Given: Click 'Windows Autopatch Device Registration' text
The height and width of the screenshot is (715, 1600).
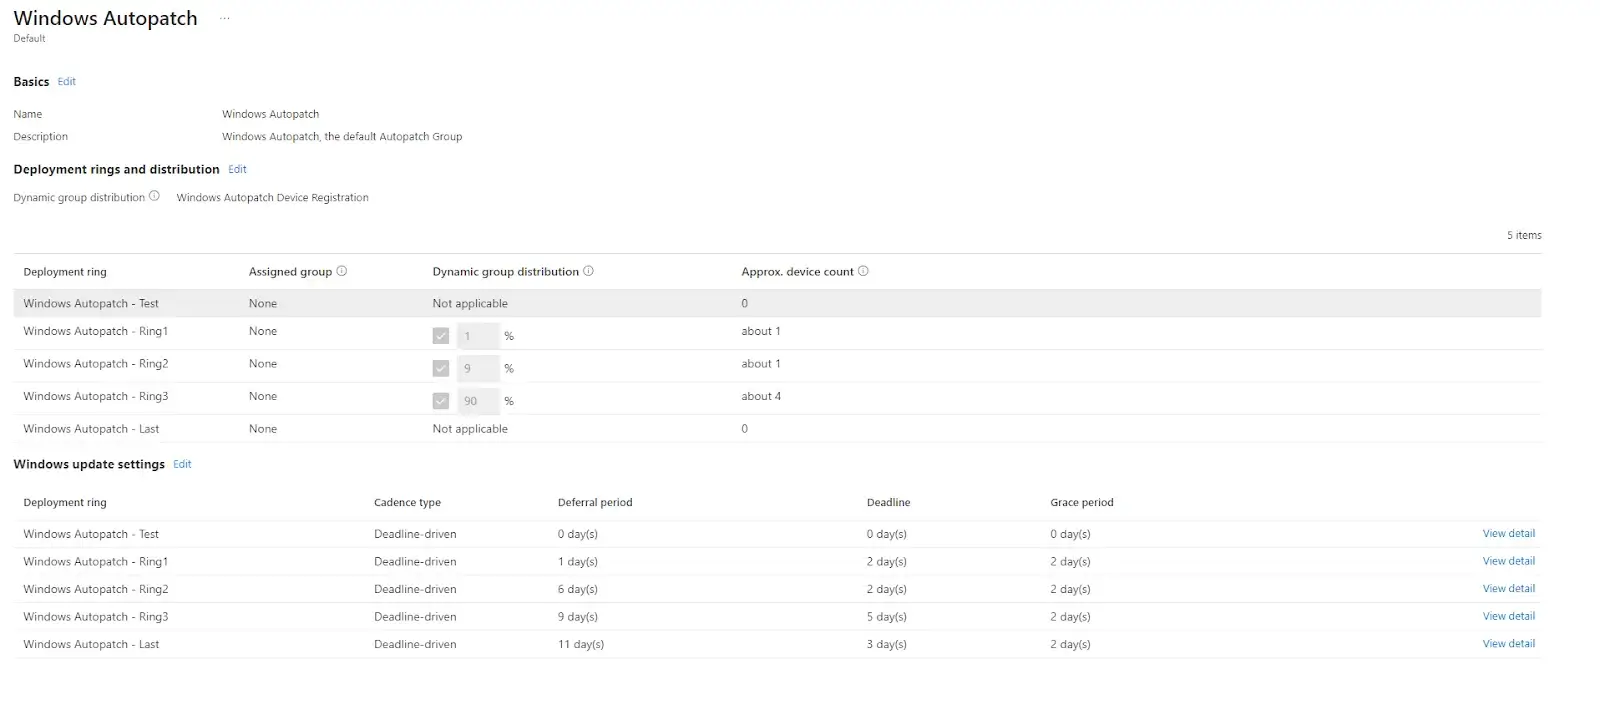Looking at the screenshot, I should click(272, 198).
